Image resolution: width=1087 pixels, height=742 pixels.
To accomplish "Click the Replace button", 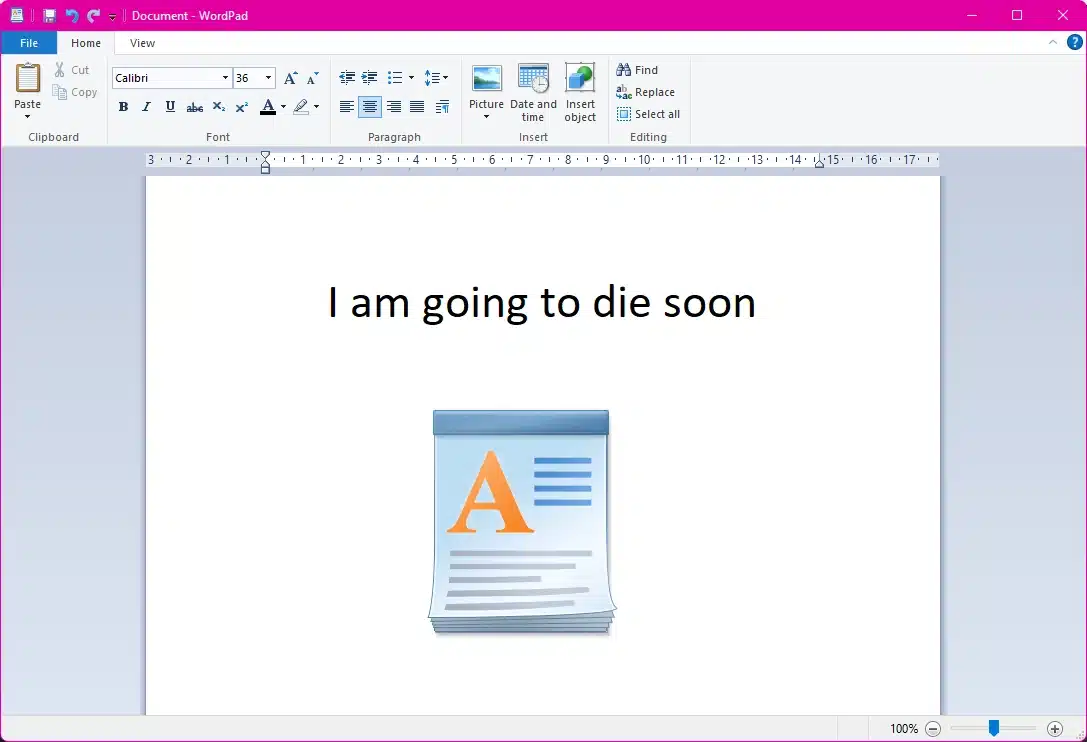I will click(646, 92).
